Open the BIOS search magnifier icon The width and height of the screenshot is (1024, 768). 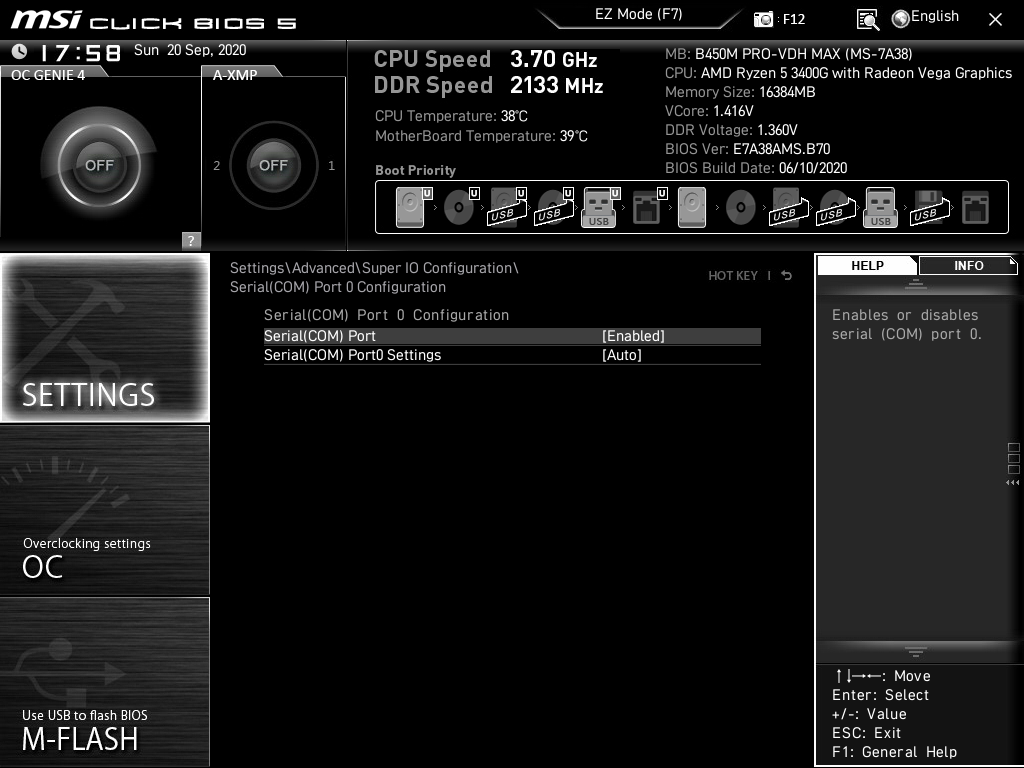point(867,20)
